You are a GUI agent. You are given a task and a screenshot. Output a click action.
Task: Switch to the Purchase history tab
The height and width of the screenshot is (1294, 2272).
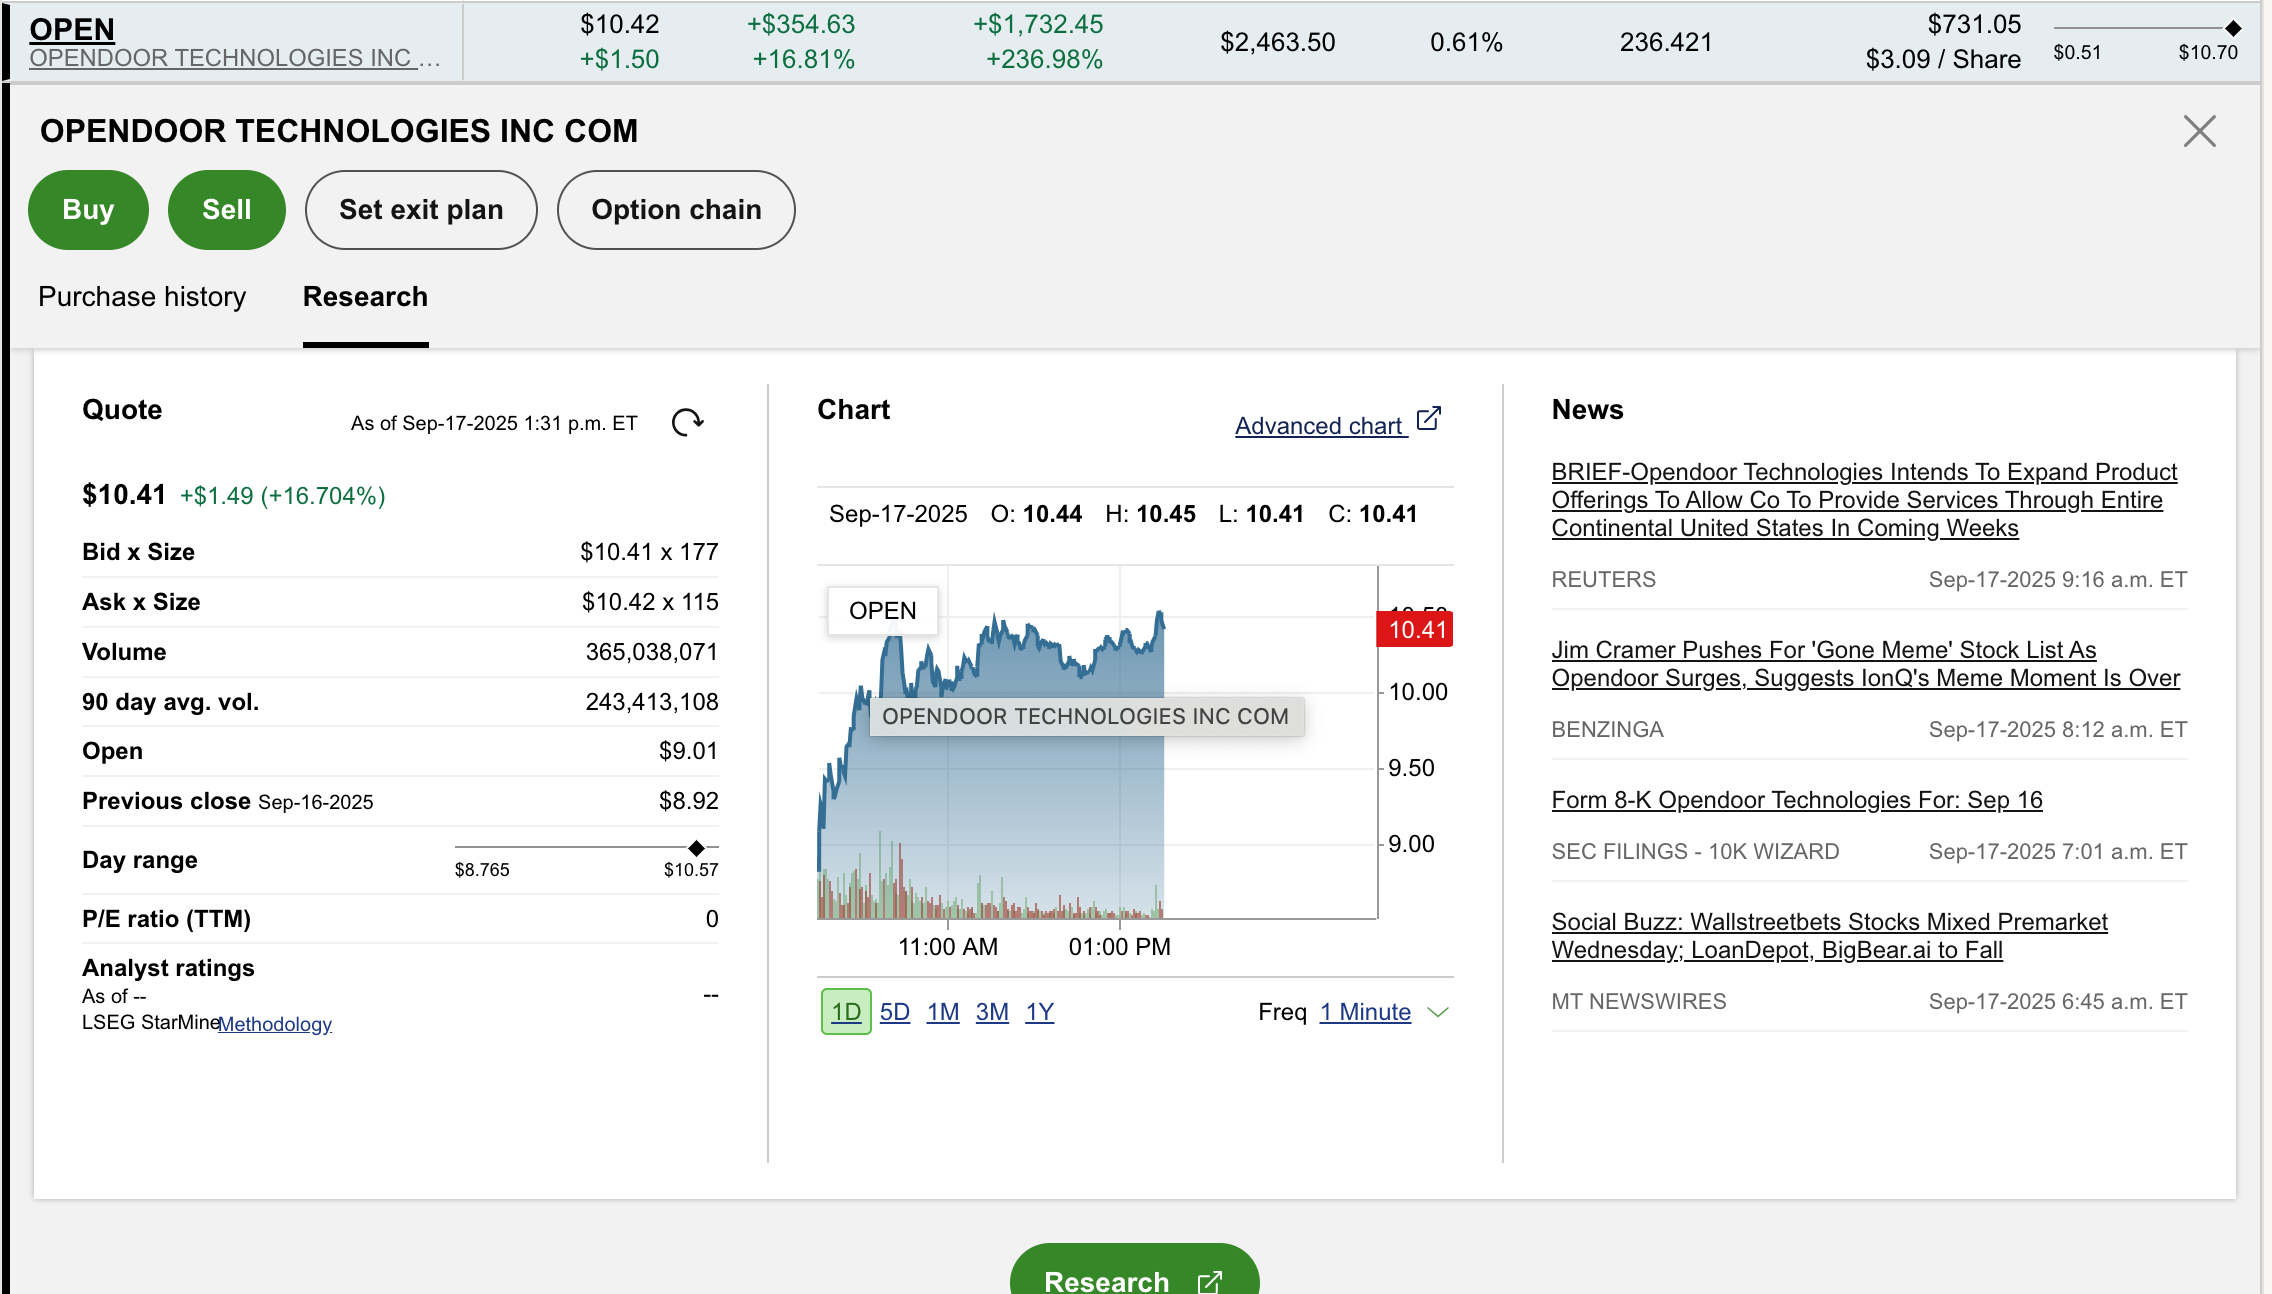point(142,297)
